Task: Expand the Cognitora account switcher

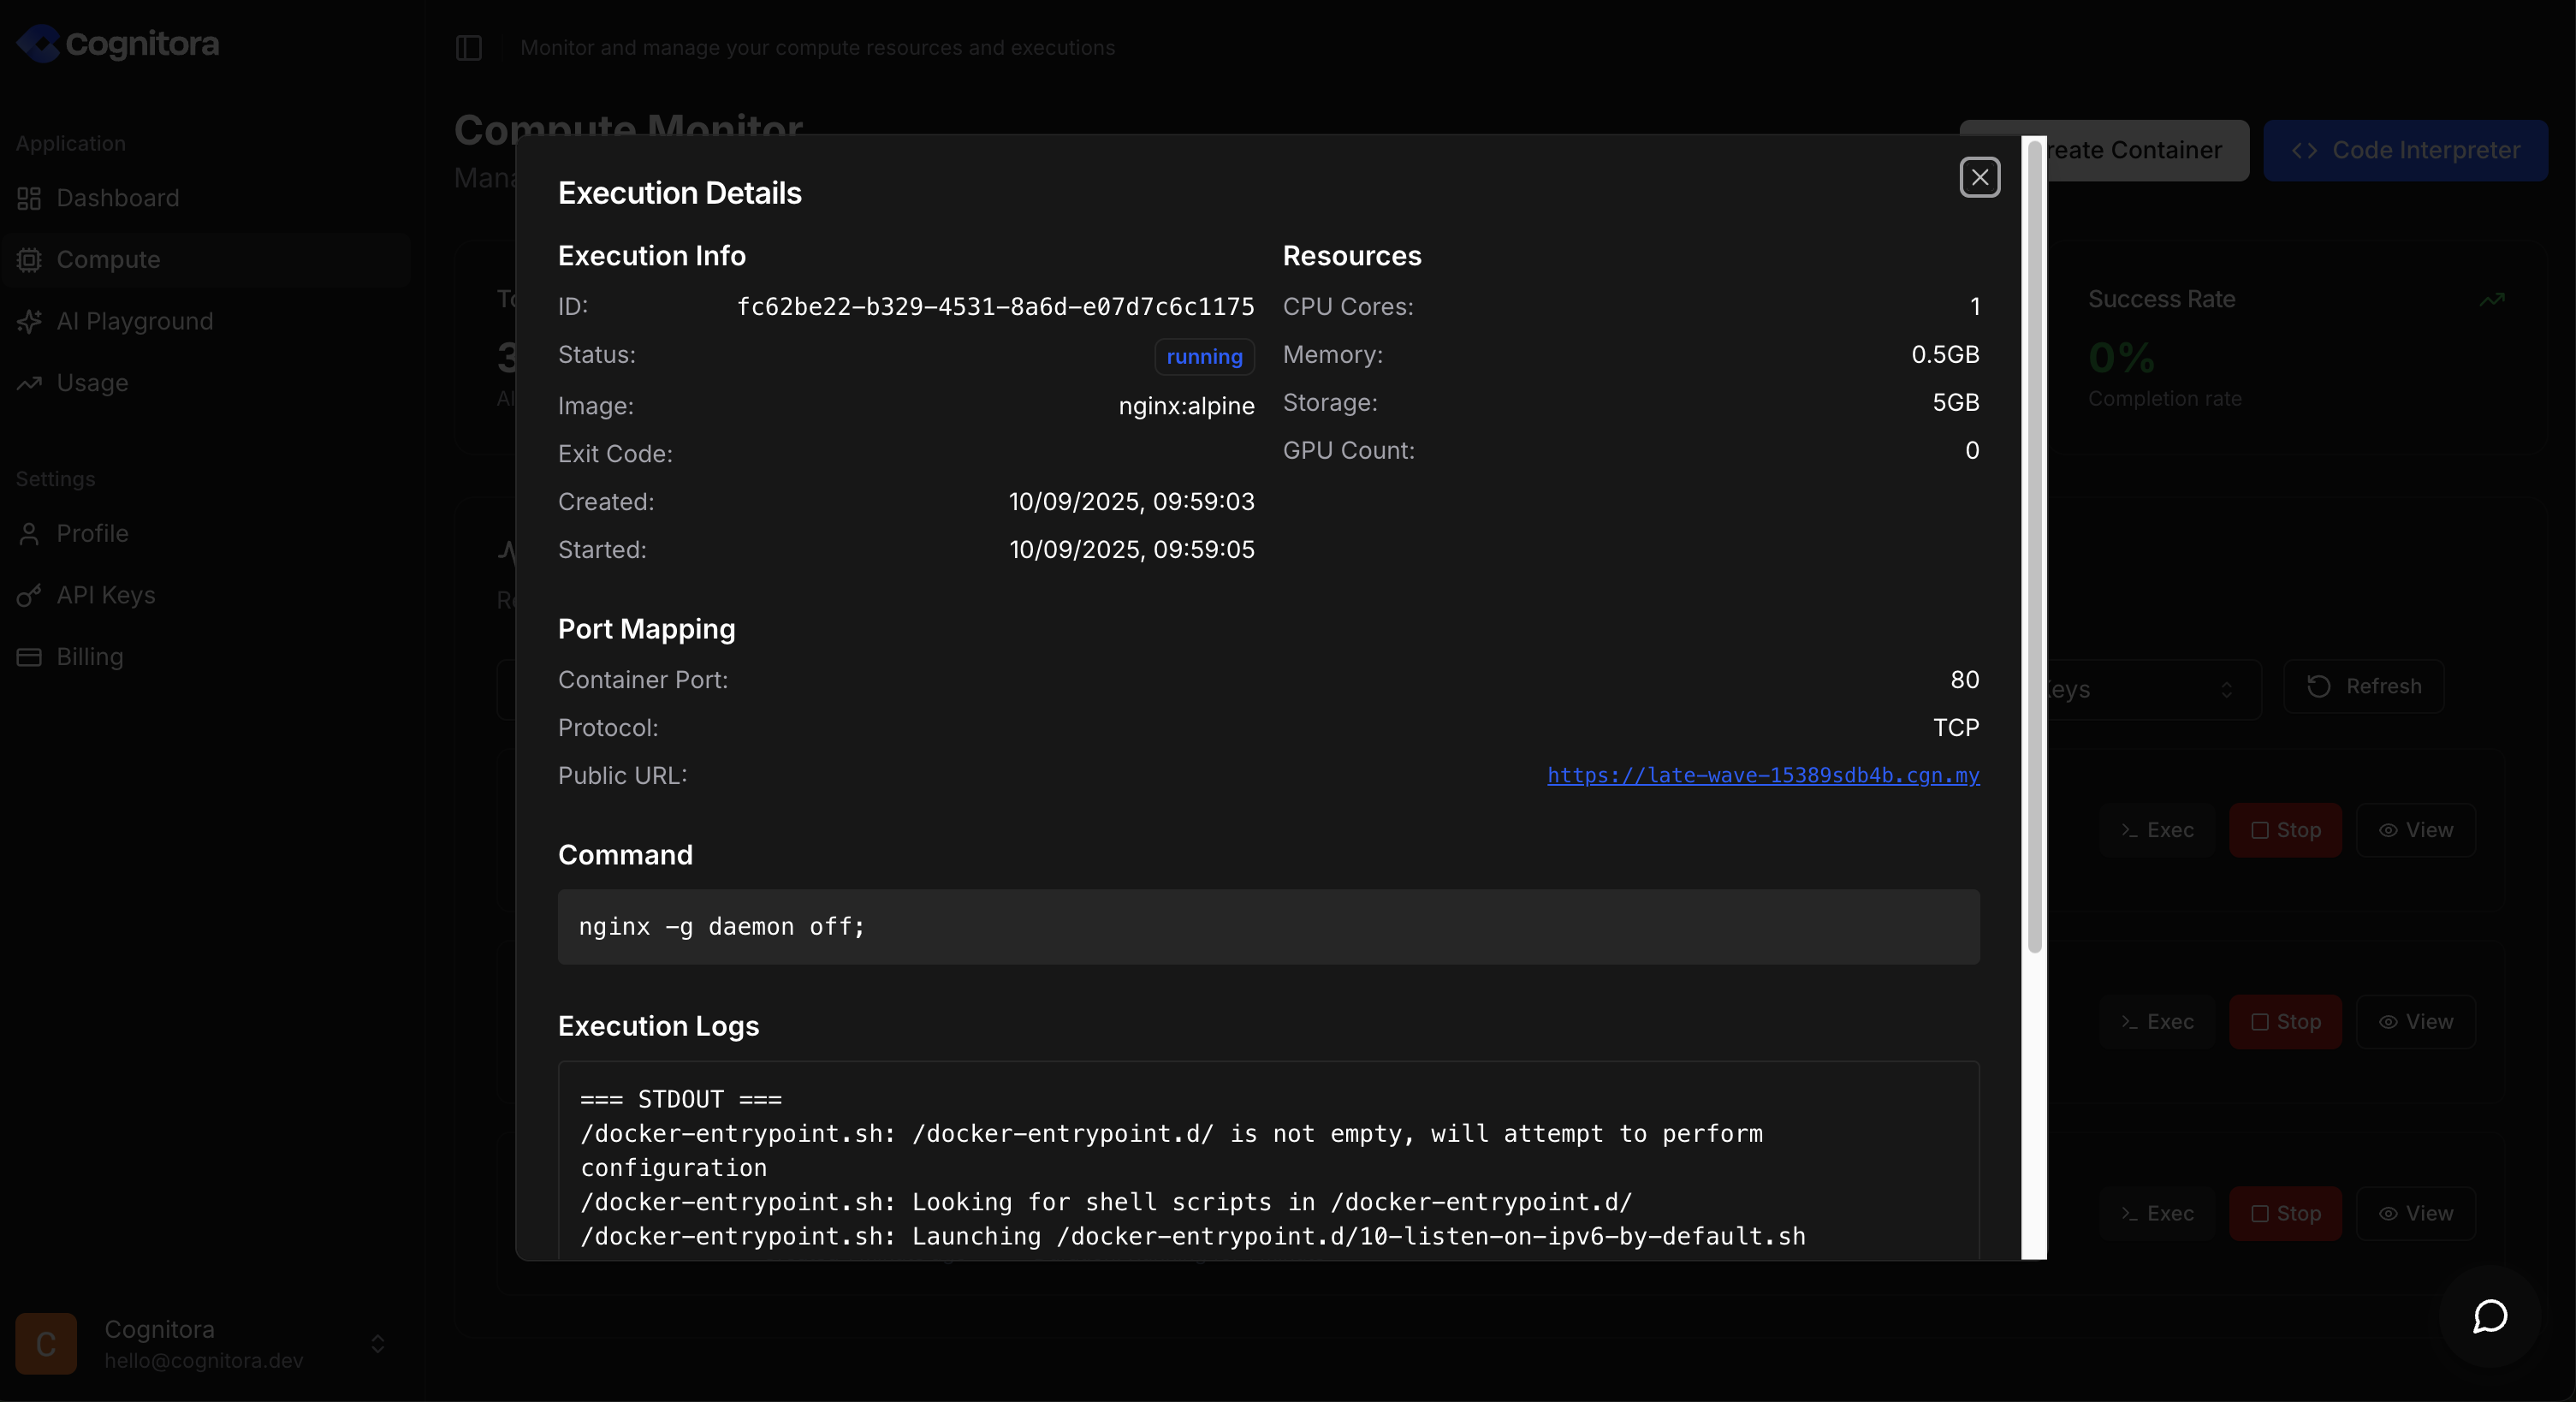Action: 377,1343
